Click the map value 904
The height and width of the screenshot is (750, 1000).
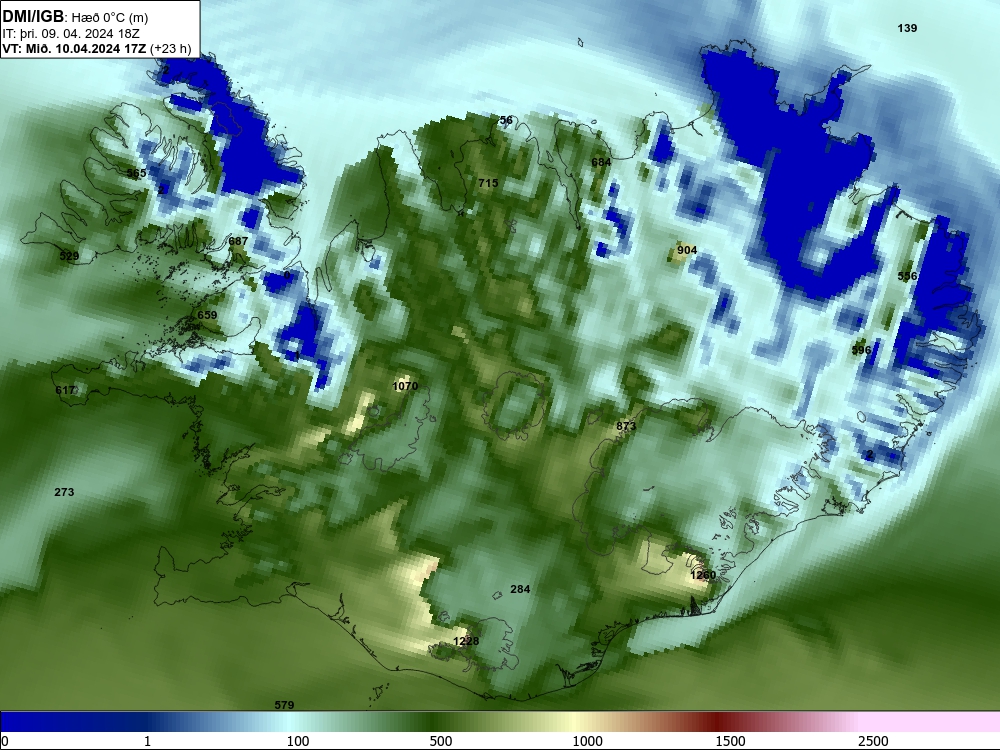pos(687,250)
